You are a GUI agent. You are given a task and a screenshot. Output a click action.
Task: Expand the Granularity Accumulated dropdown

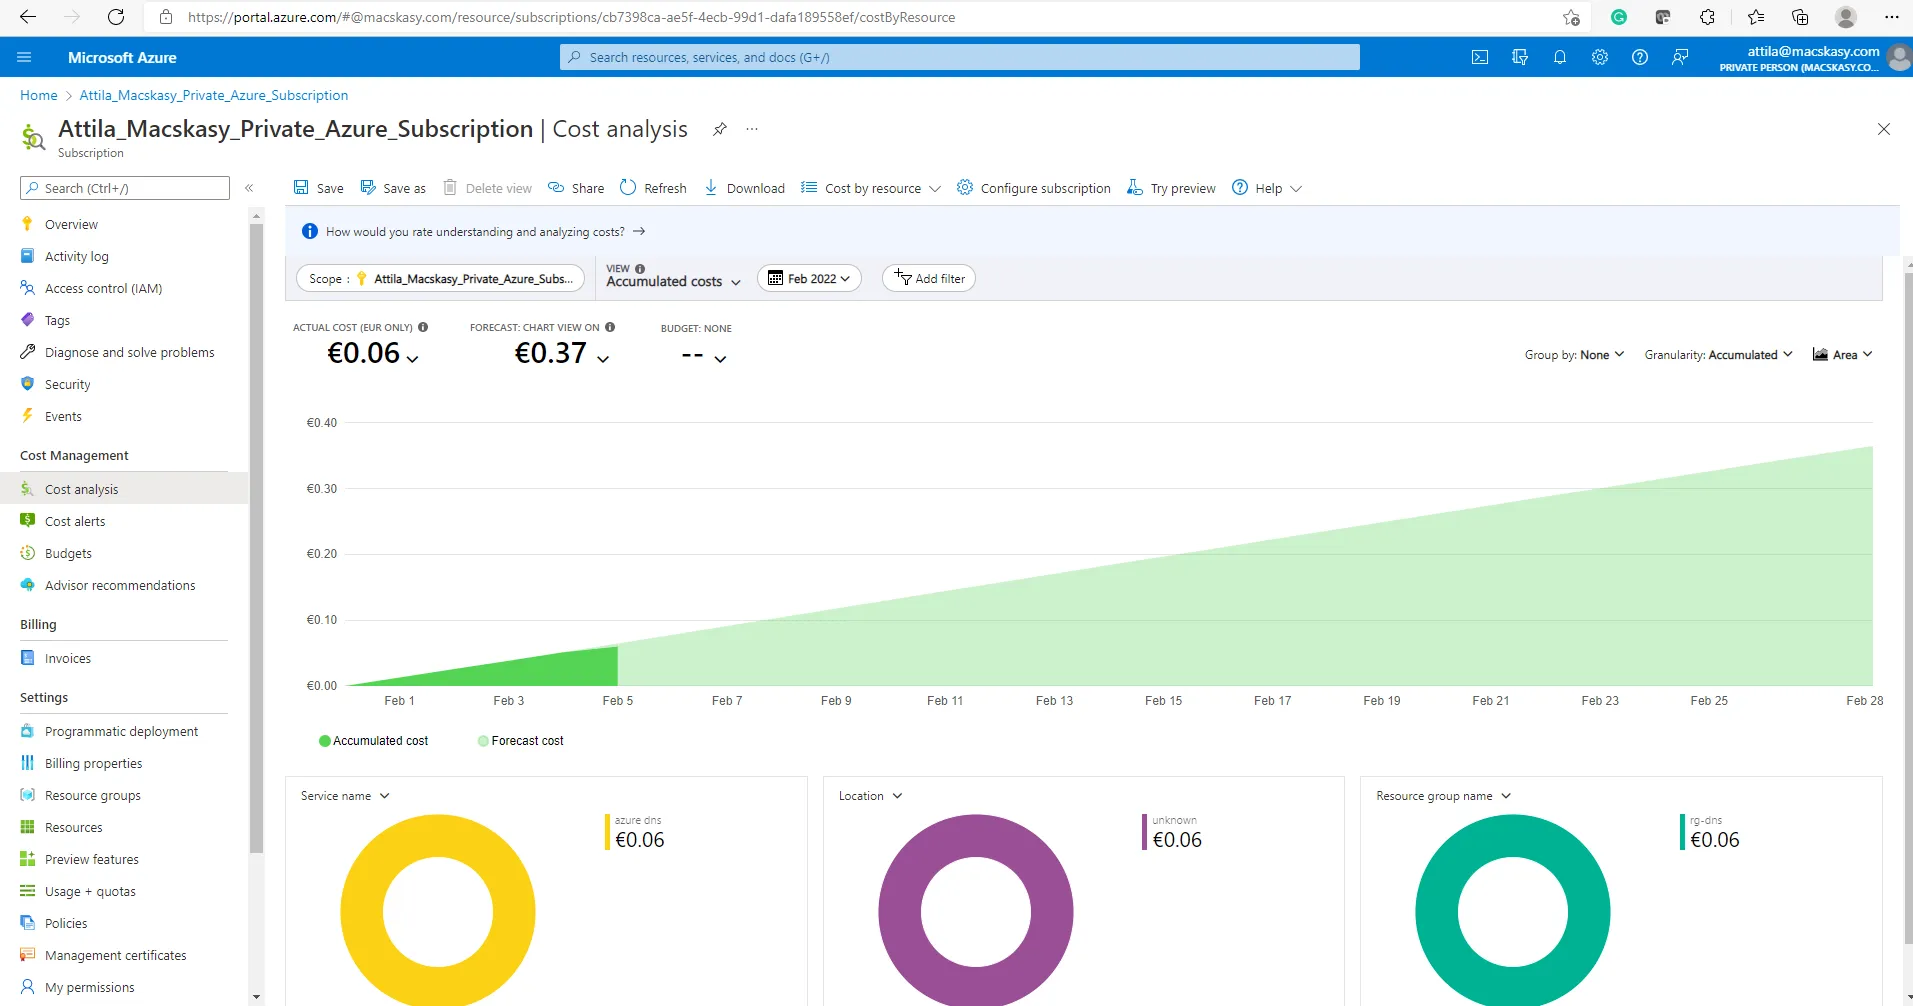point(1718,355)
